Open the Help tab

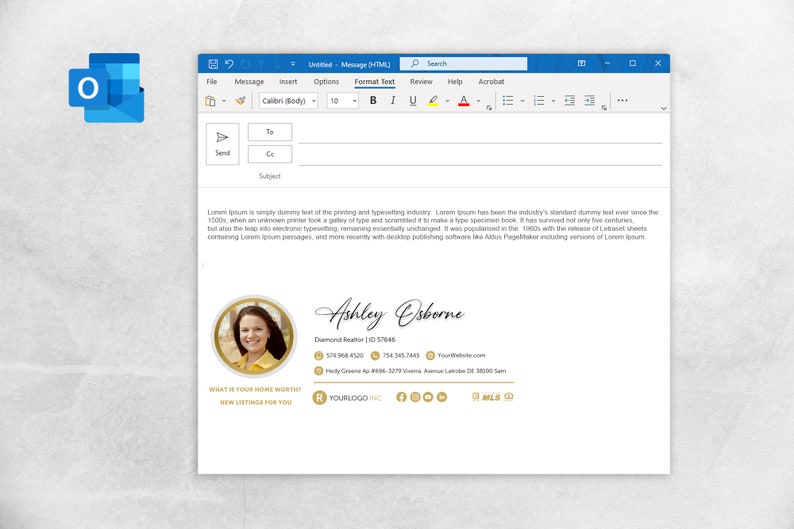[x=455, y=82]
